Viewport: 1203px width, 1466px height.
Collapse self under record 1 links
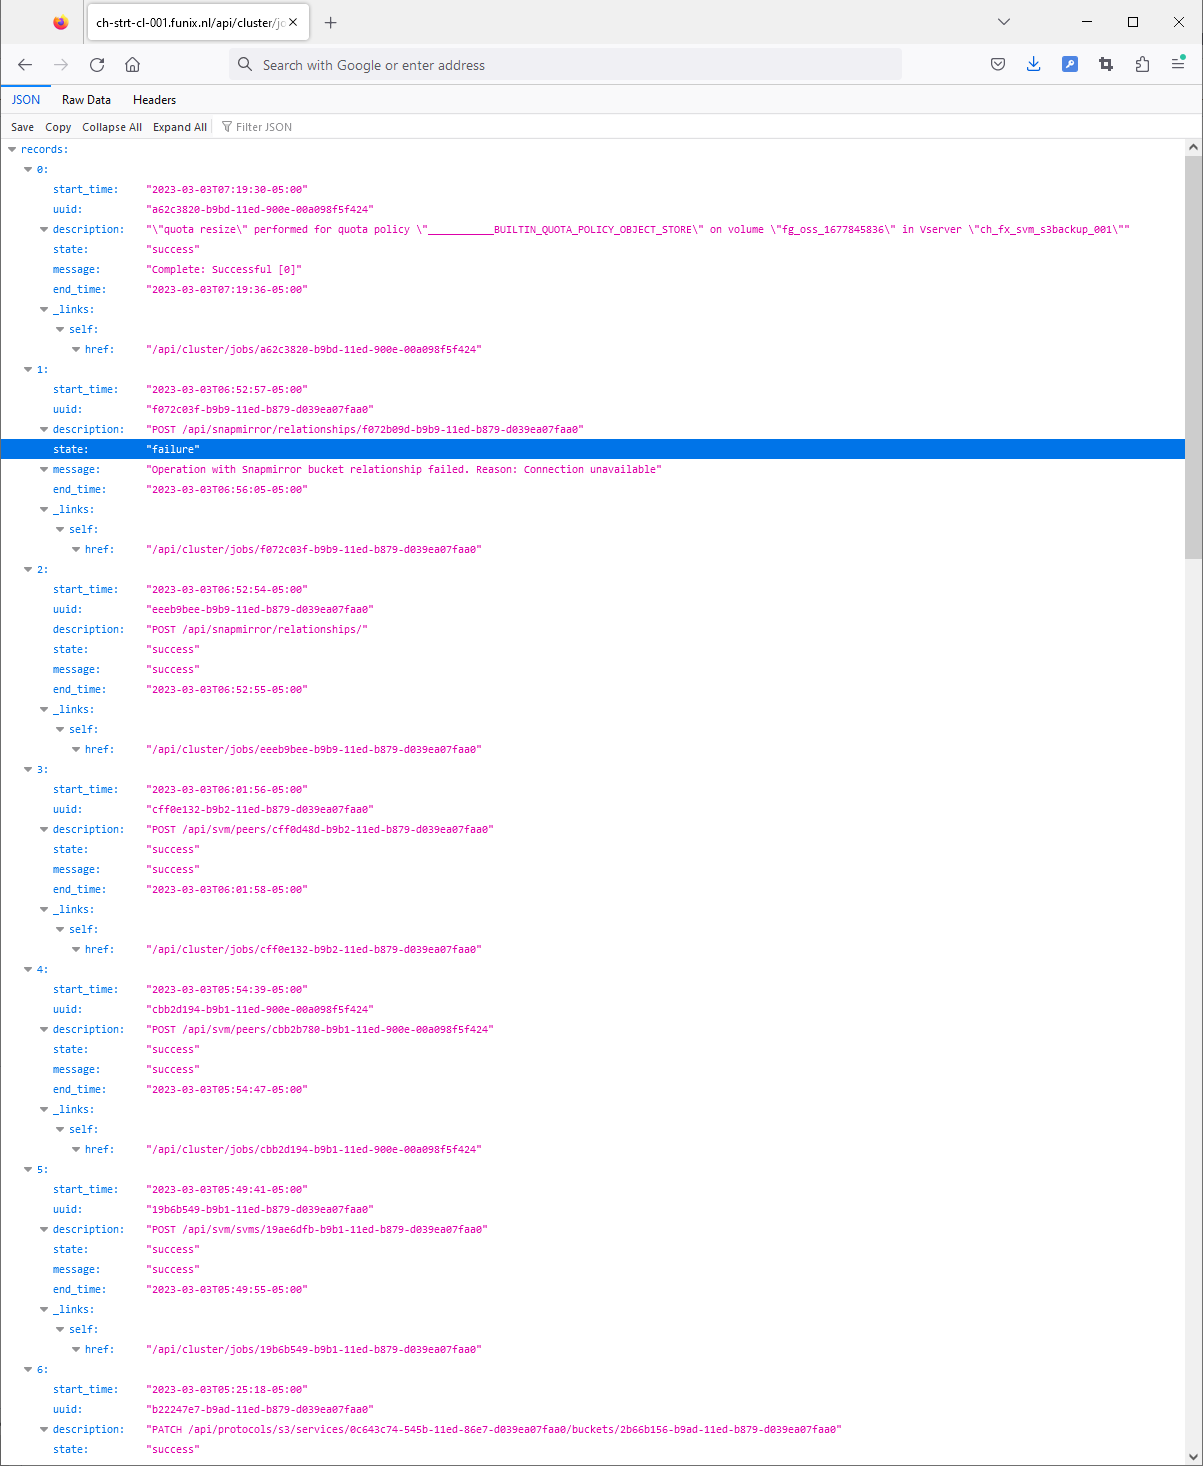(x=60, y=529)
